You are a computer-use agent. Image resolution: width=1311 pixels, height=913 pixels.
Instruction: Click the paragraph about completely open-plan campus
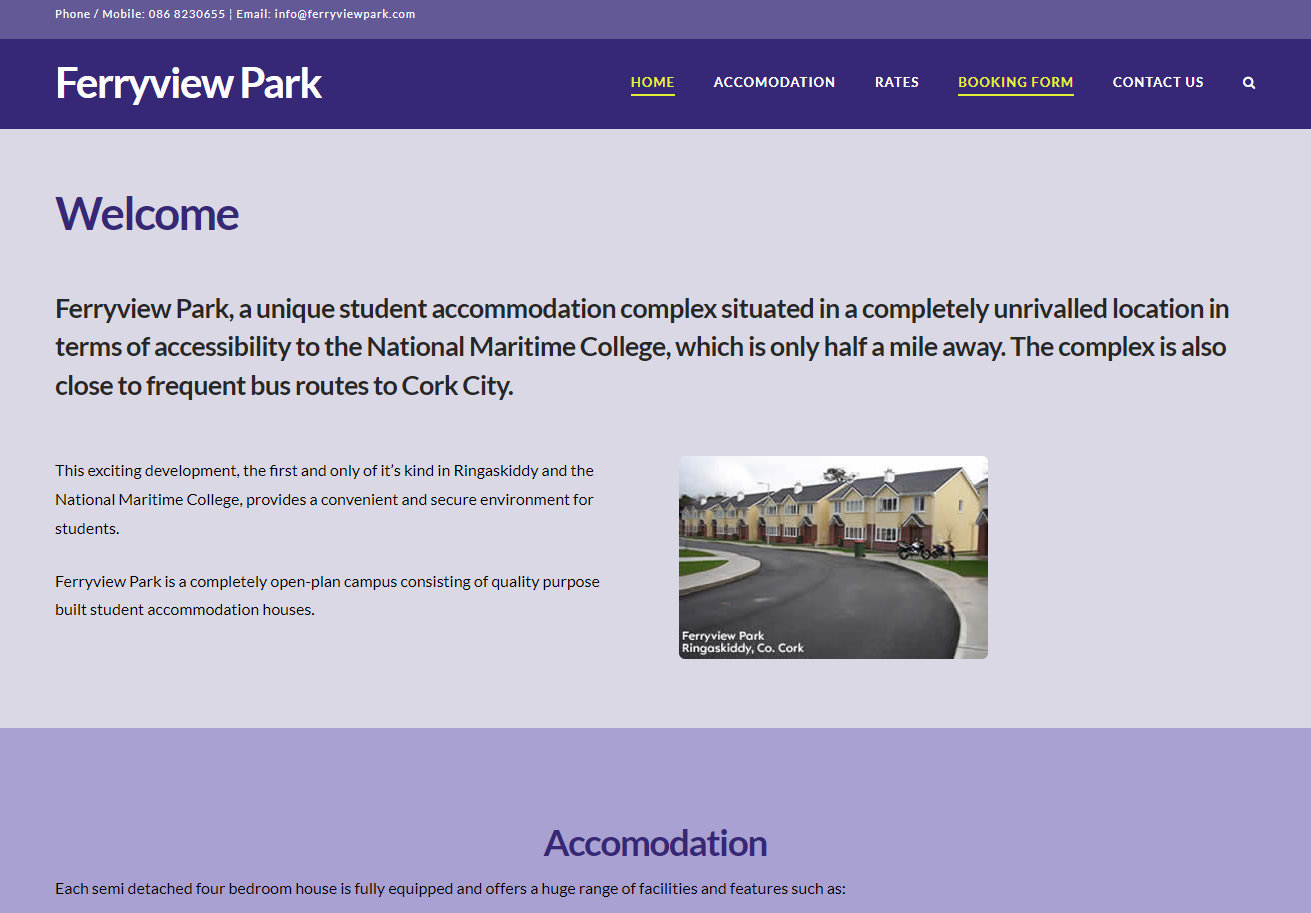click(328, 595)
